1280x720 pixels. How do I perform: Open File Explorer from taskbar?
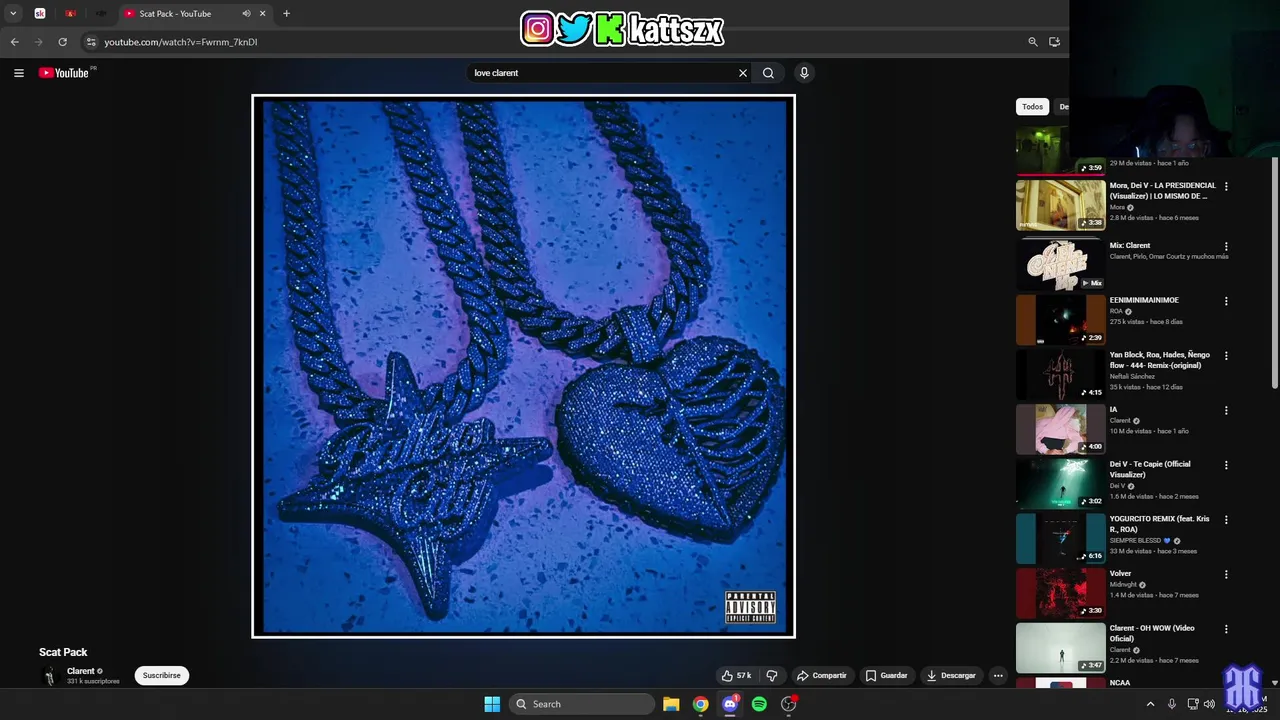671,704
